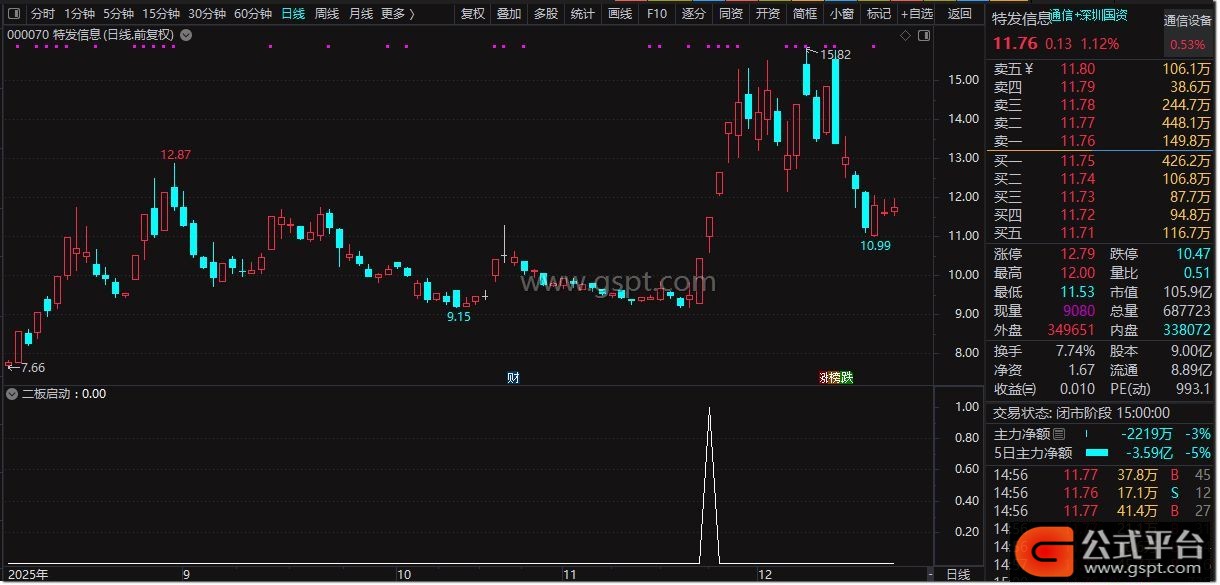Expand 更多 periods list
This screenshot has height=585, width=1220.
coord(398,14)
